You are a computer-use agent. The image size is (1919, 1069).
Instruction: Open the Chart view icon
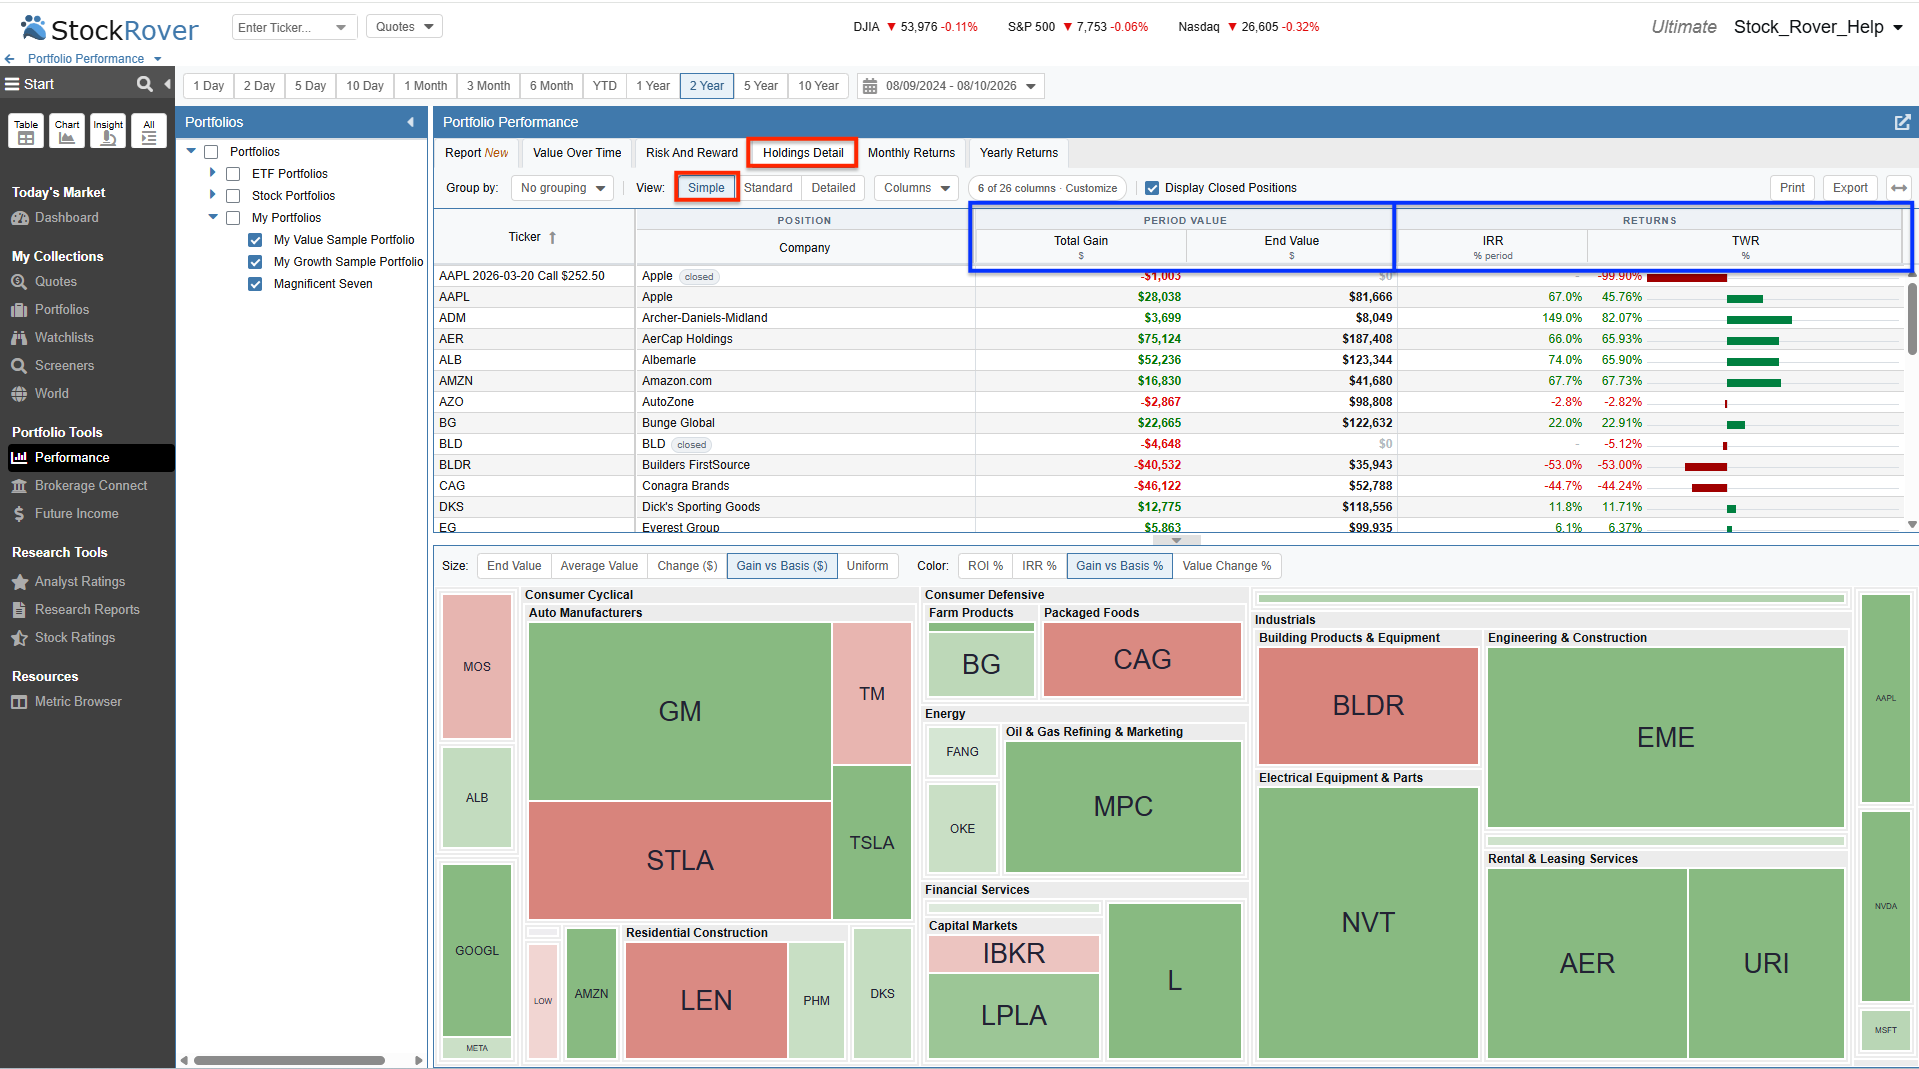(x=67, y=131)
